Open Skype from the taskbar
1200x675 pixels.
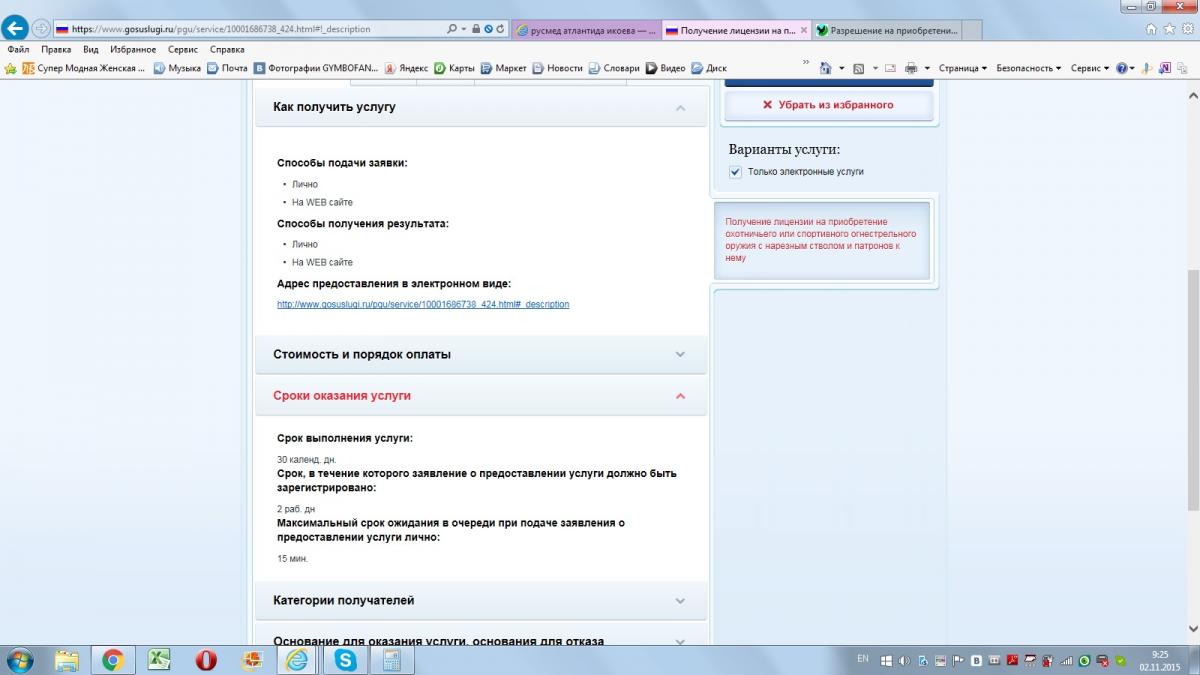pos(346,659)
